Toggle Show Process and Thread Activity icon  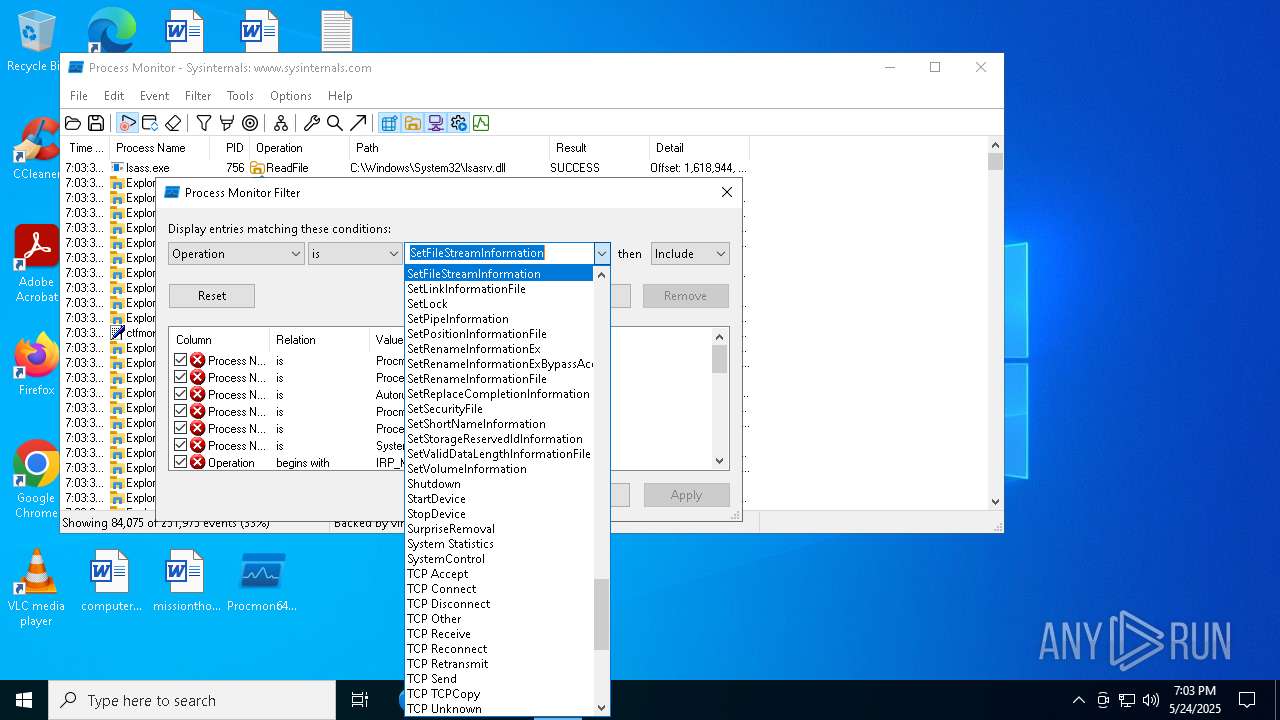(458, 123)
